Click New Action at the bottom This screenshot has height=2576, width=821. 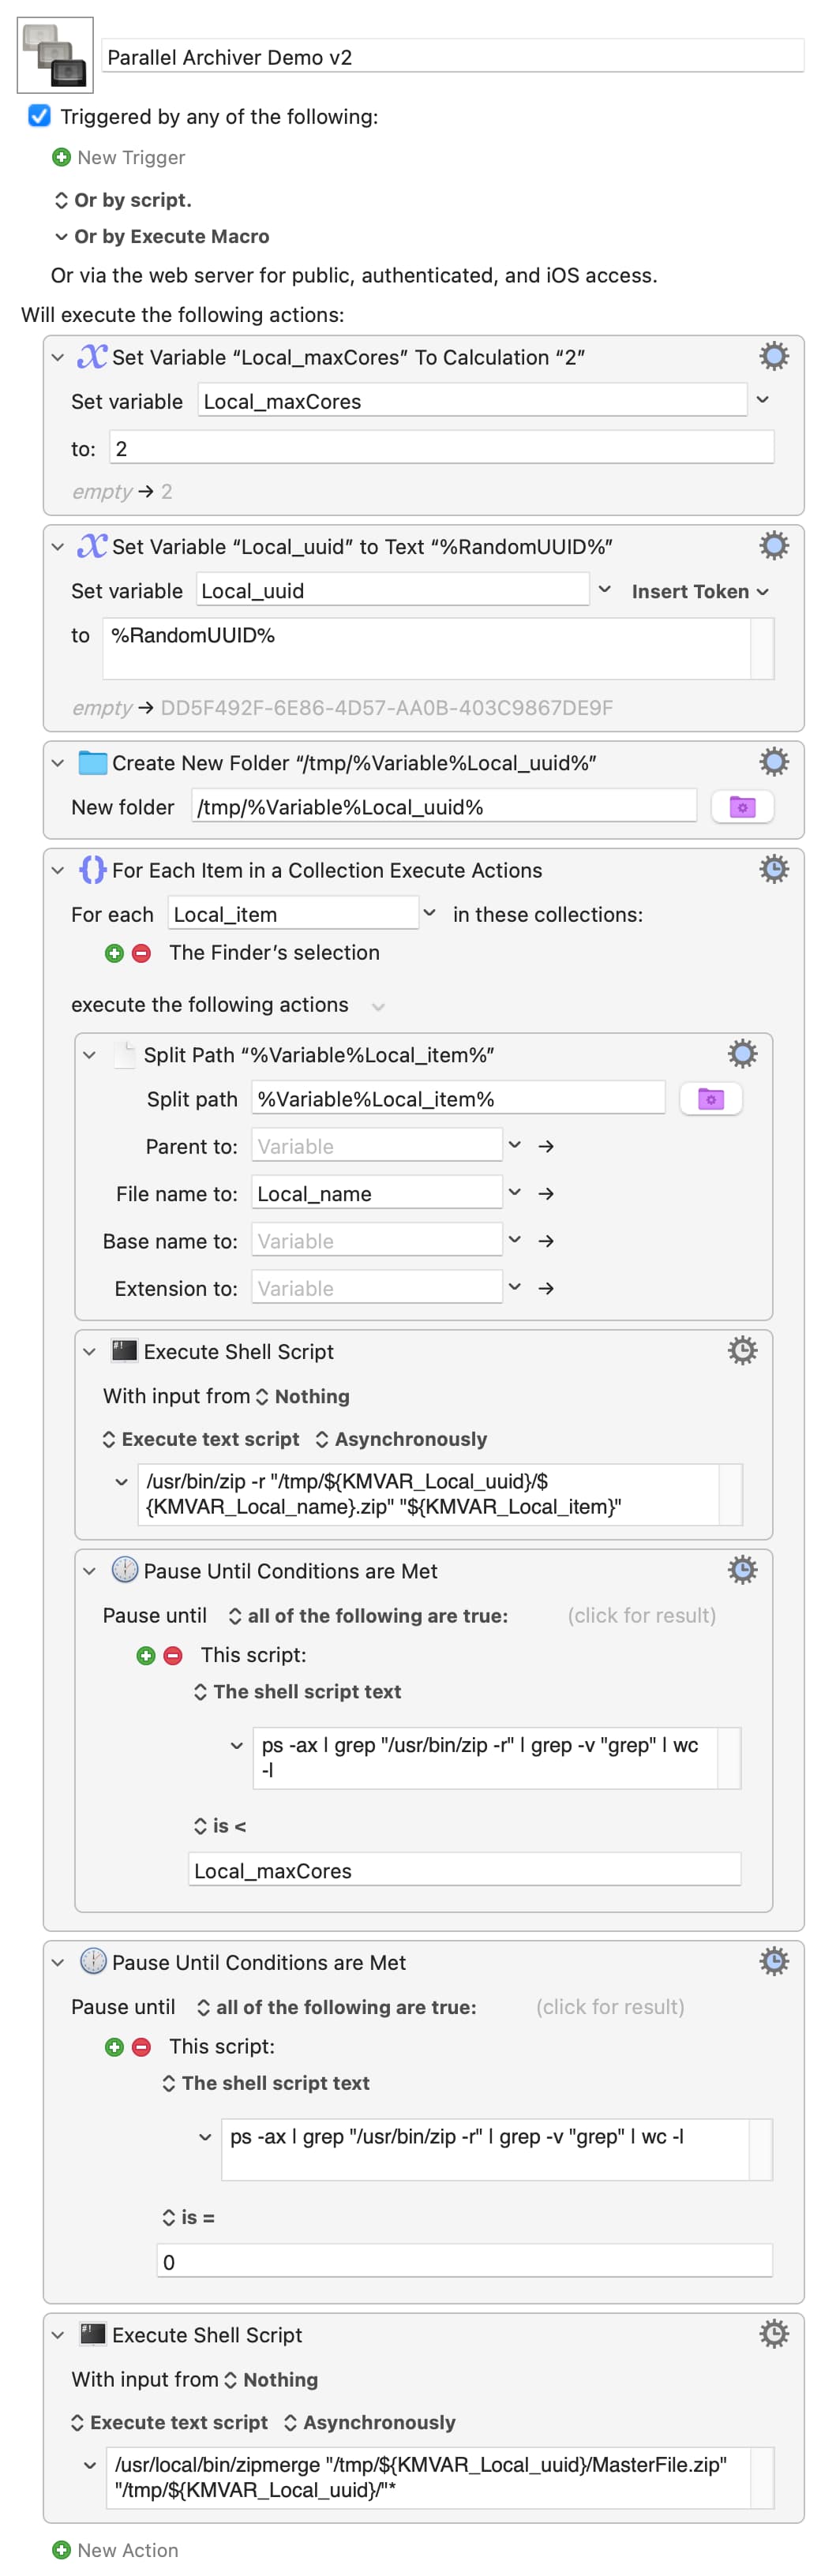pyautogui.click(x=116, y=2549)
